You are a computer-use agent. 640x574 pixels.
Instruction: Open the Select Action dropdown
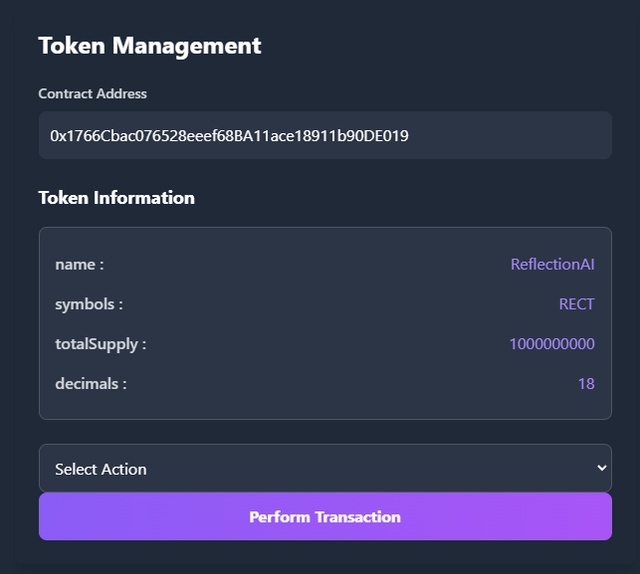point(325,468)
